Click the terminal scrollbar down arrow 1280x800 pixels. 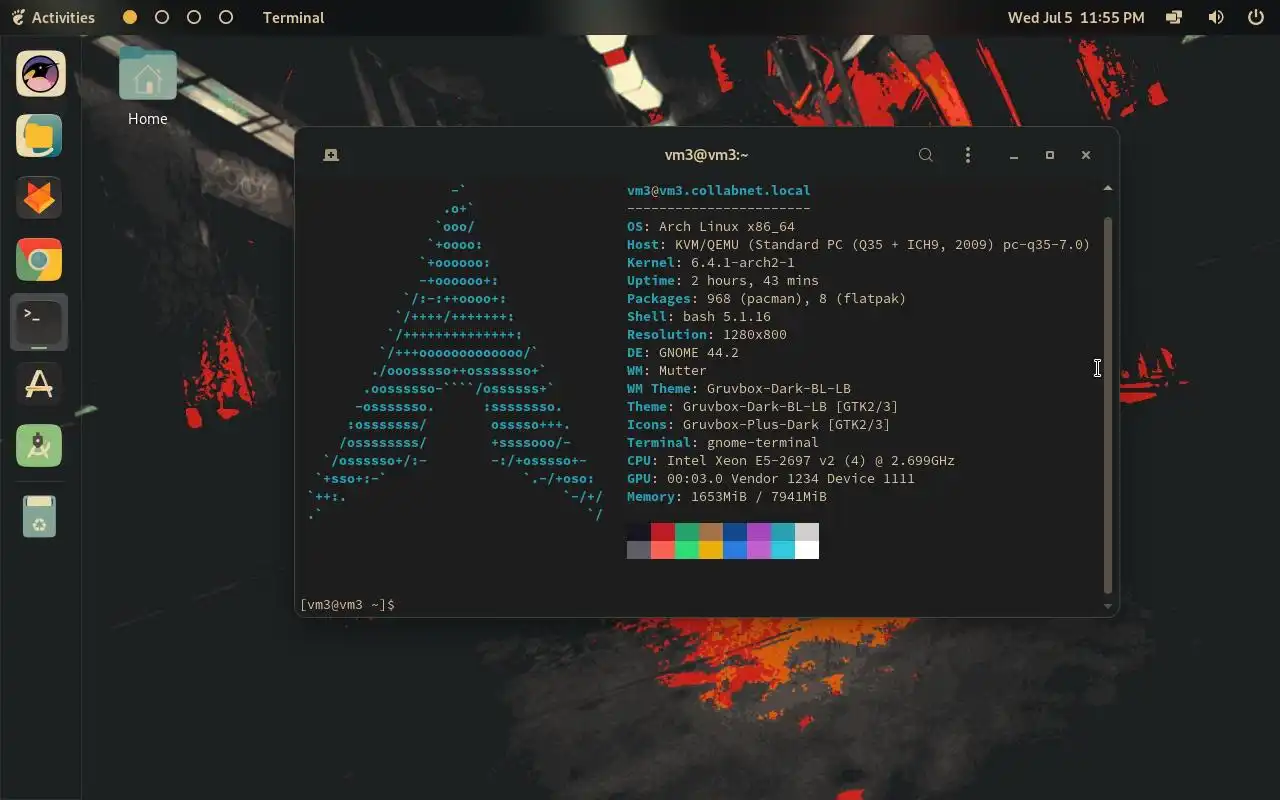pos(1107,606)
